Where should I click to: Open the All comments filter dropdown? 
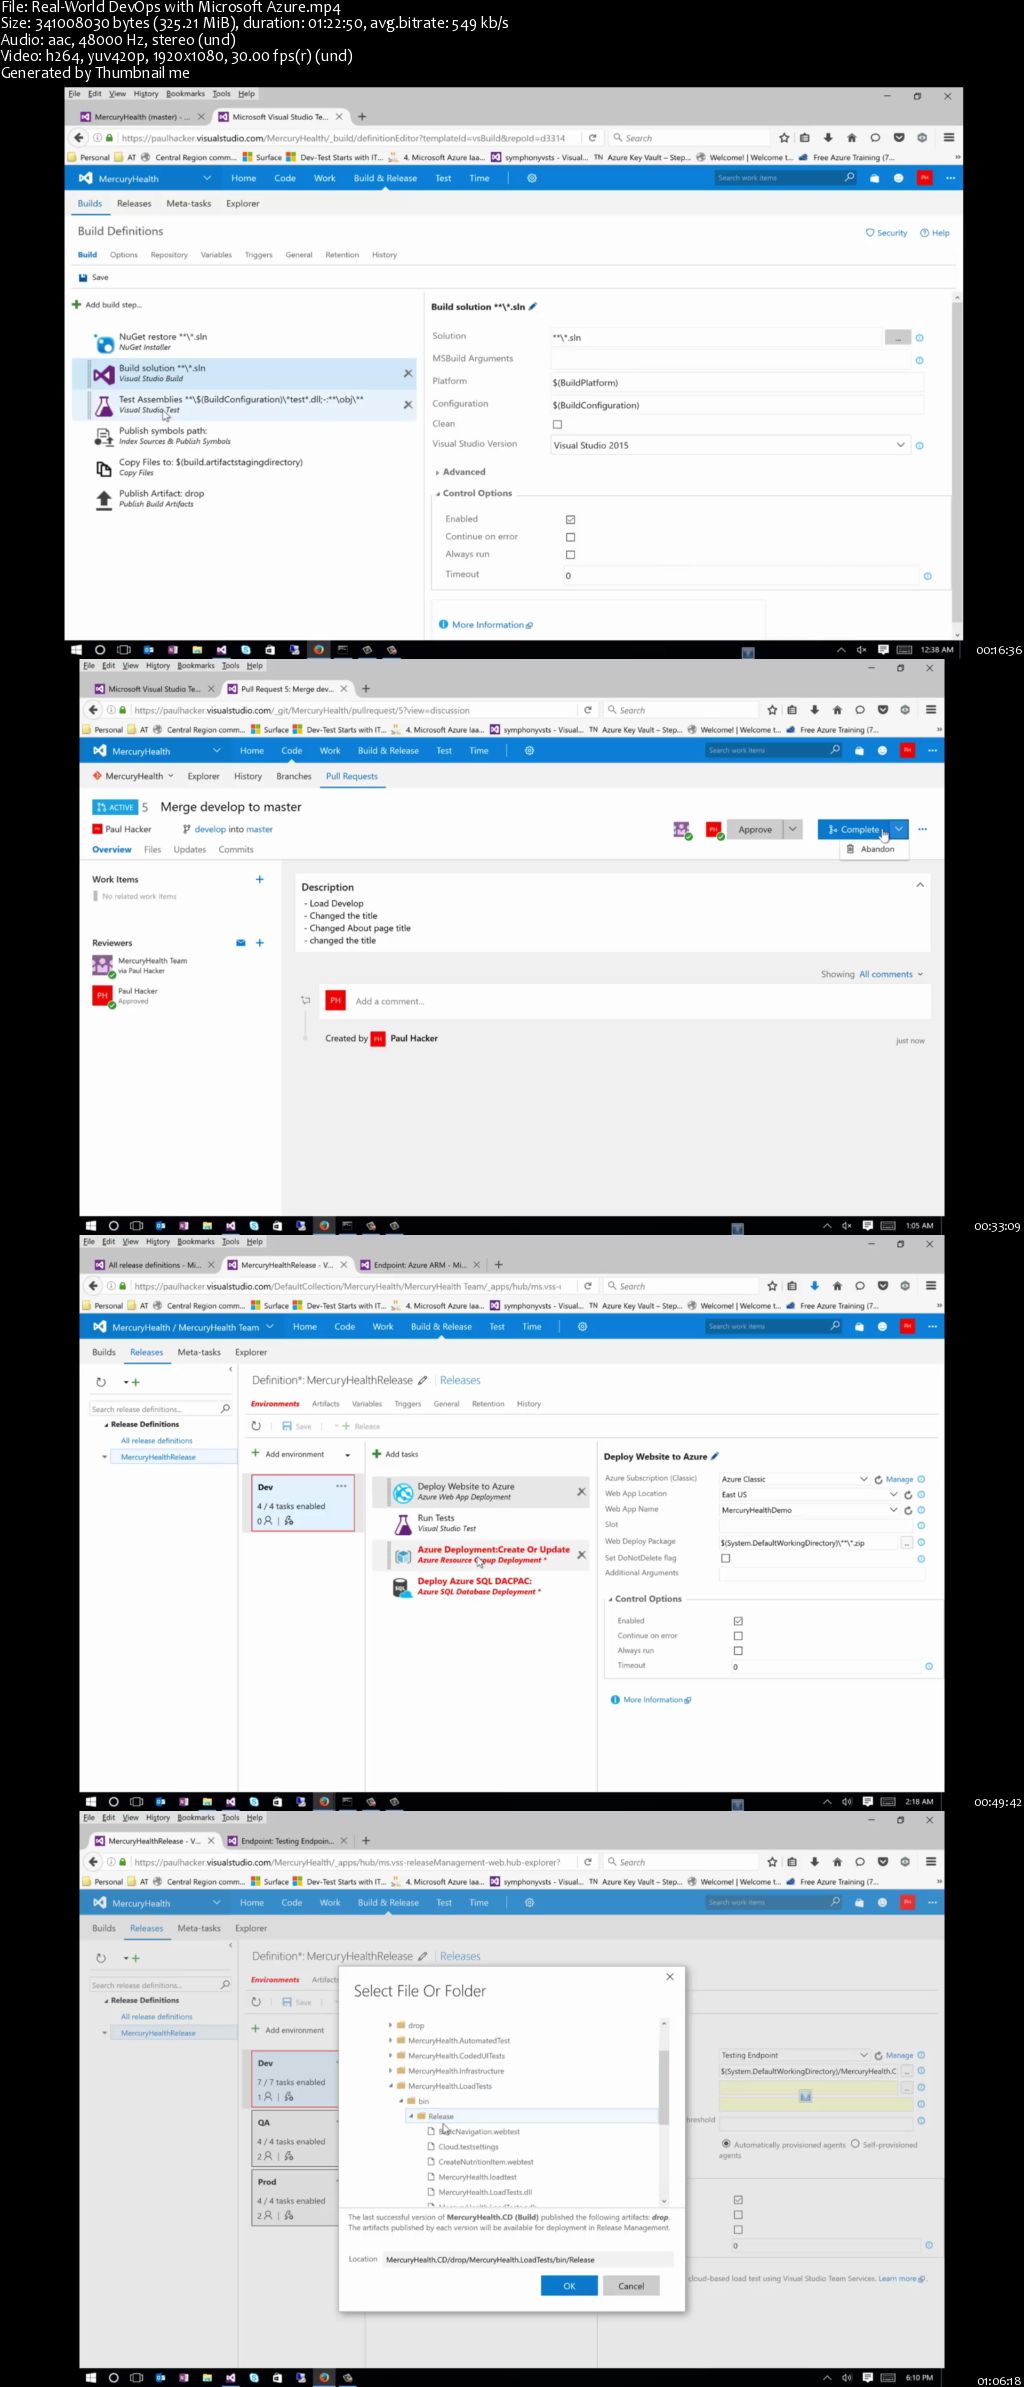(x=891, y=974)
